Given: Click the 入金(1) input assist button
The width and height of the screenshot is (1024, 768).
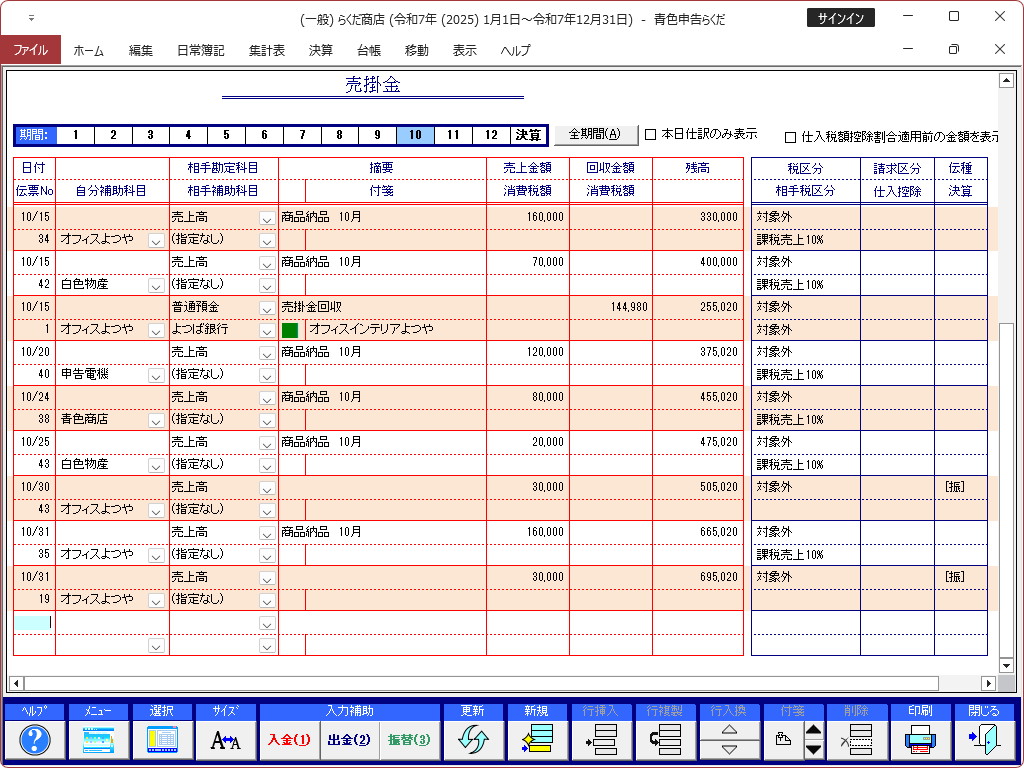Looking at the screenshot, I should (289, 740).
